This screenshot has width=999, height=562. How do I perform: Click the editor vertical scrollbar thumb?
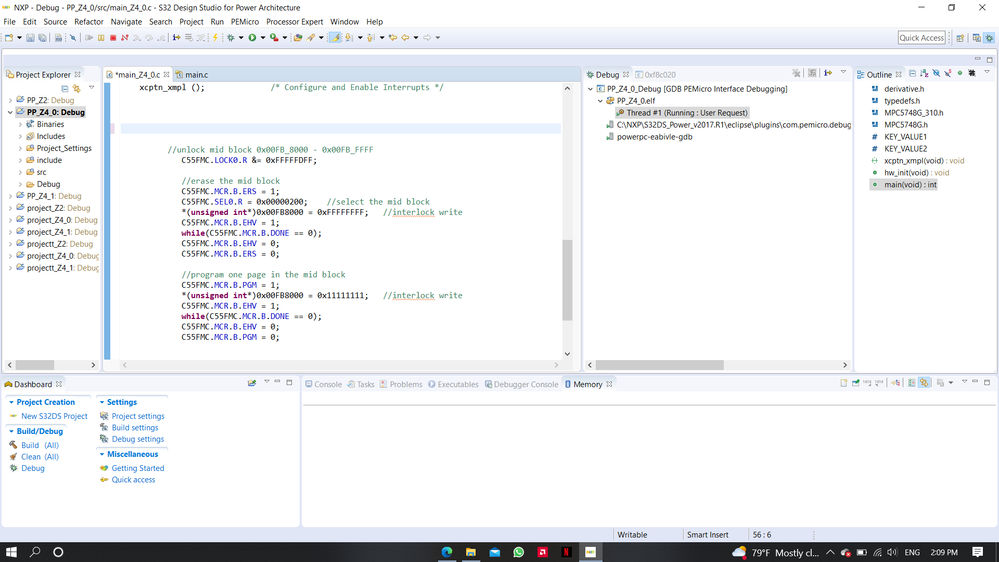[567, 279]
